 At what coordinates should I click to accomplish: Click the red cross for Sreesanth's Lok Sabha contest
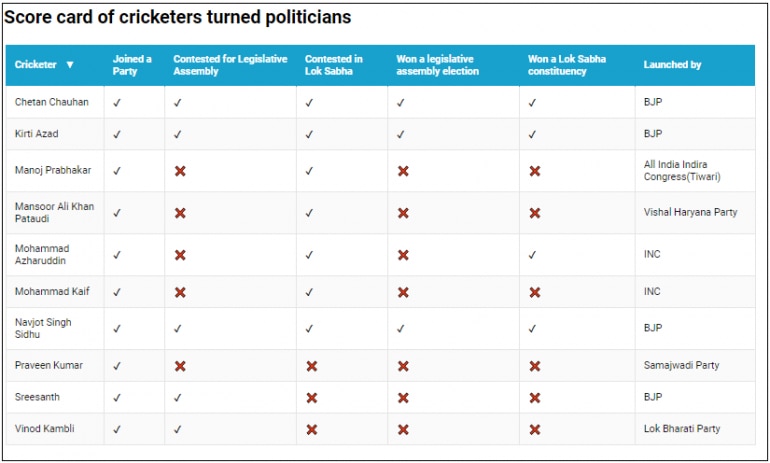tap(312, 398)
